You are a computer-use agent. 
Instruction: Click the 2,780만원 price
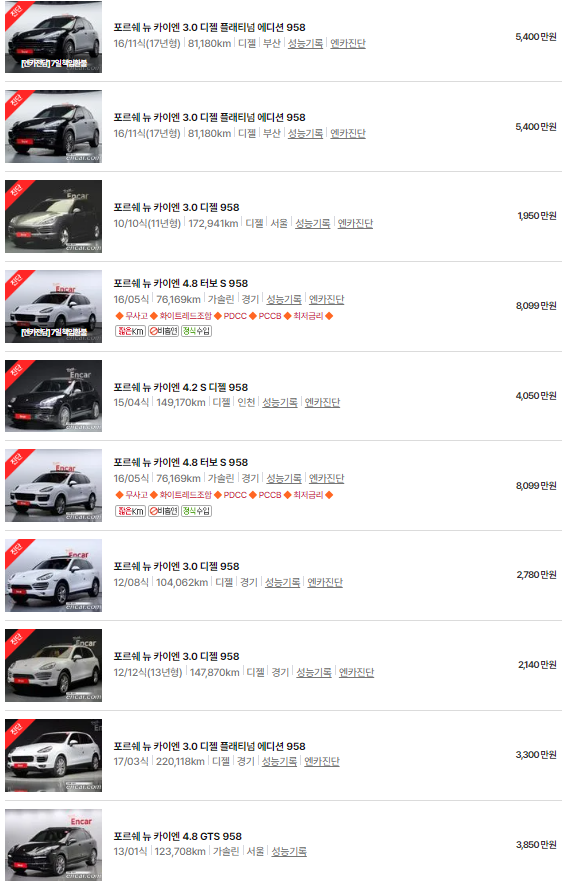(x=536, y=575)
